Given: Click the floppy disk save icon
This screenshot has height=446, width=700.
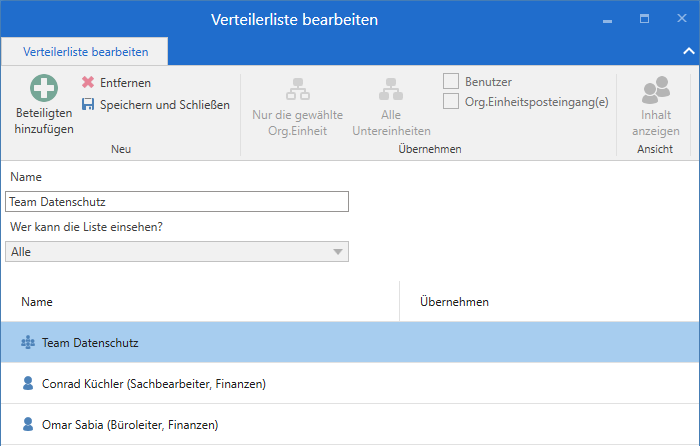Looking at the screenshot, I should pos(88,104).
